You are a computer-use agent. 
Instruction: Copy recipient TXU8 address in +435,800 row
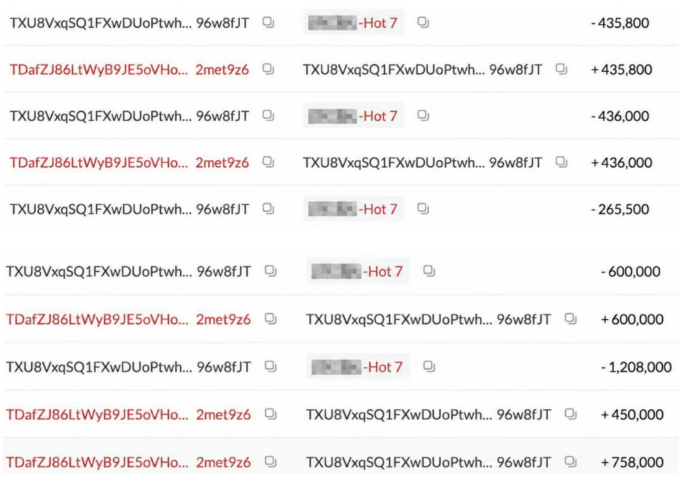coord(562,69)
